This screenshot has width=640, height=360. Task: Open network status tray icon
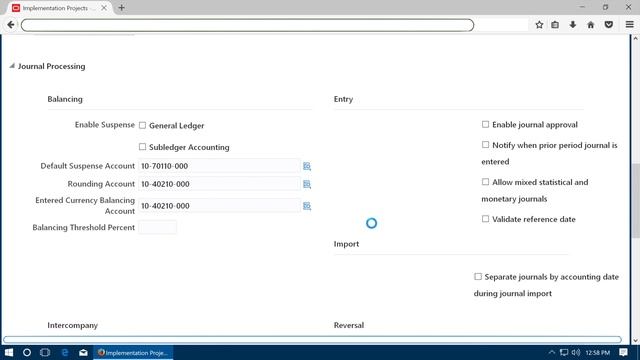(564, 352)
